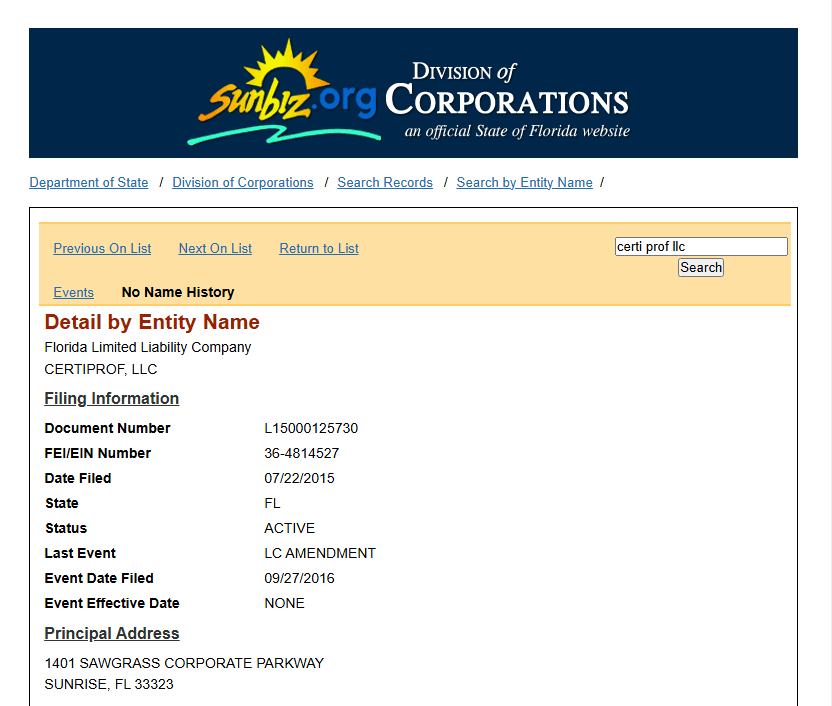This screenshot has width=832, height=706.
Task: Click the Sunbiz.org sun logo
Action: [285, 93]
